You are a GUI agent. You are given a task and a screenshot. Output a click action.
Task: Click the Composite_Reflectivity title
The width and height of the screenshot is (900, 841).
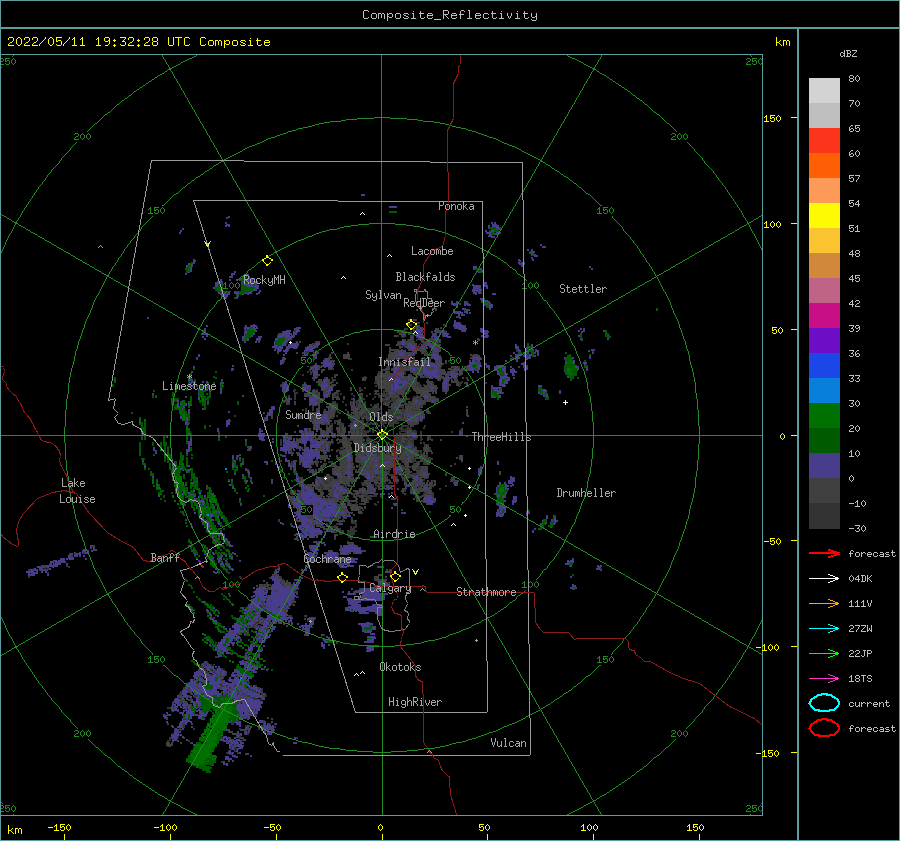449,15
